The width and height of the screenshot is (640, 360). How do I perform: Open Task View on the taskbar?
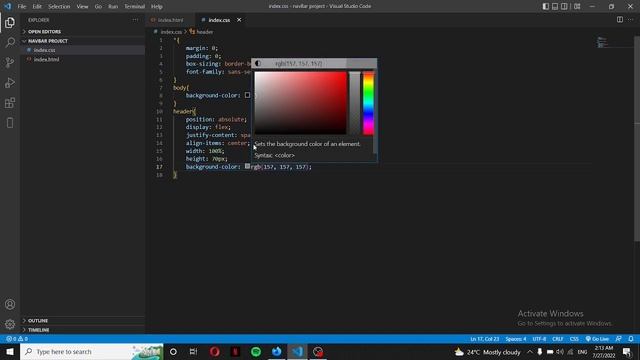193,351
